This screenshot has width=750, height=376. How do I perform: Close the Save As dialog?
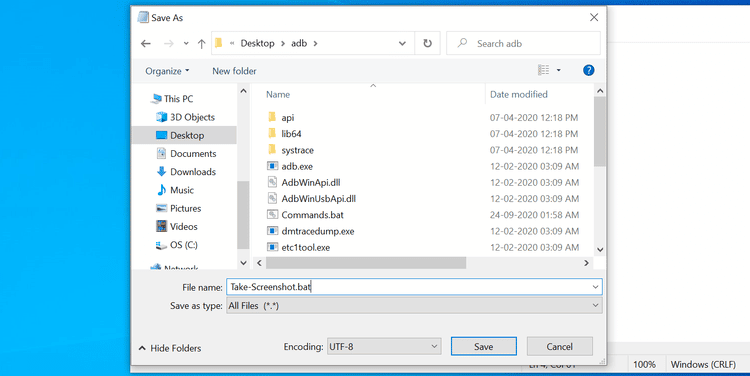[594, 18]
